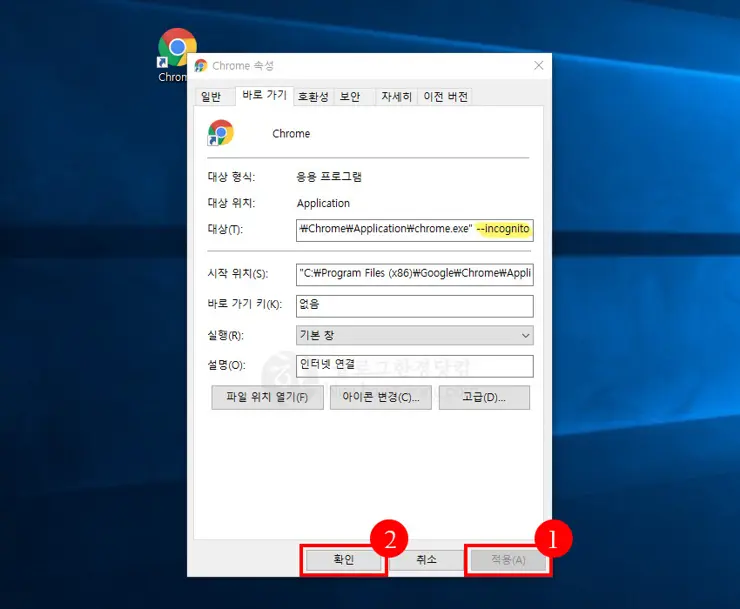Click the 대상 위치: label

(231, 203)
